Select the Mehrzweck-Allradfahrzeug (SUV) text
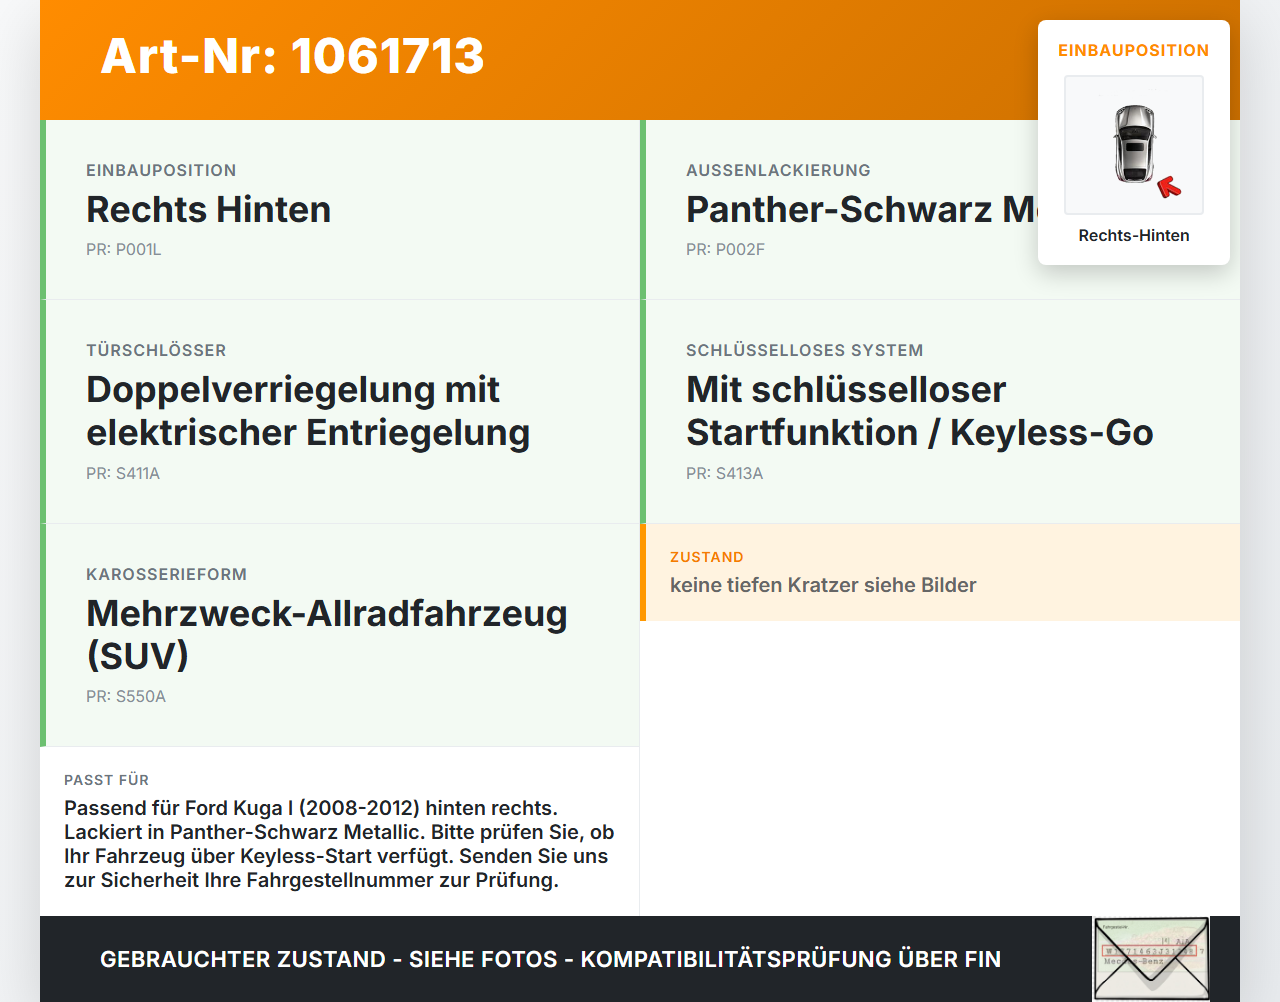 coord(327,635)
